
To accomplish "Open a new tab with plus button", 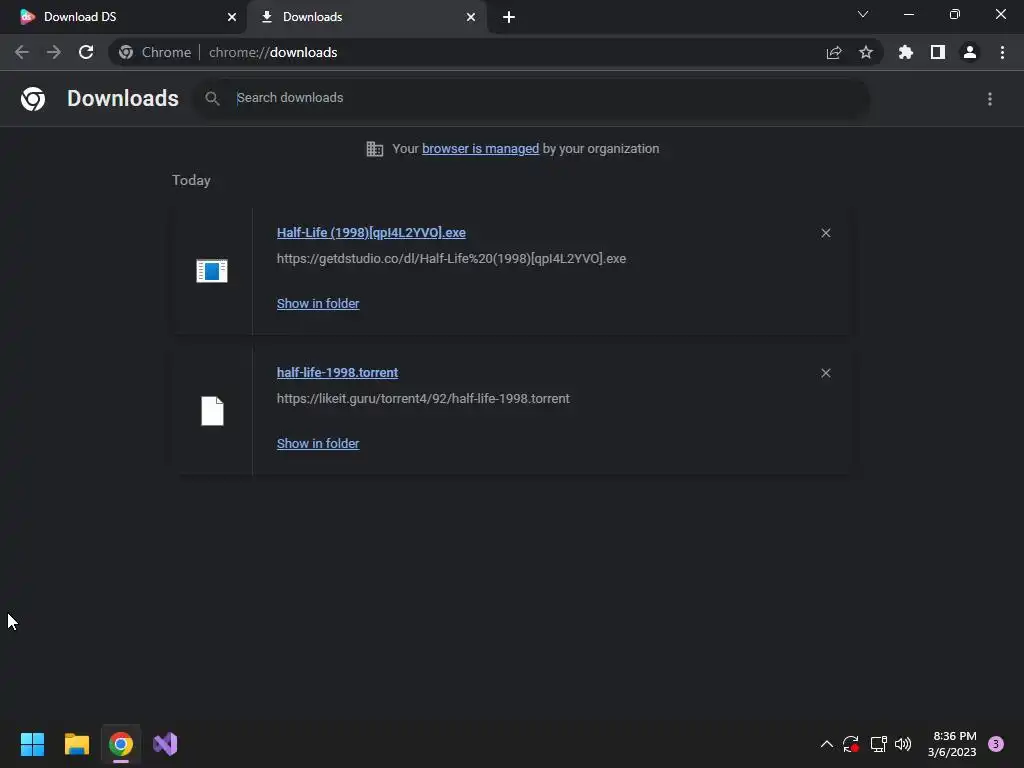I will pos(509,17).
